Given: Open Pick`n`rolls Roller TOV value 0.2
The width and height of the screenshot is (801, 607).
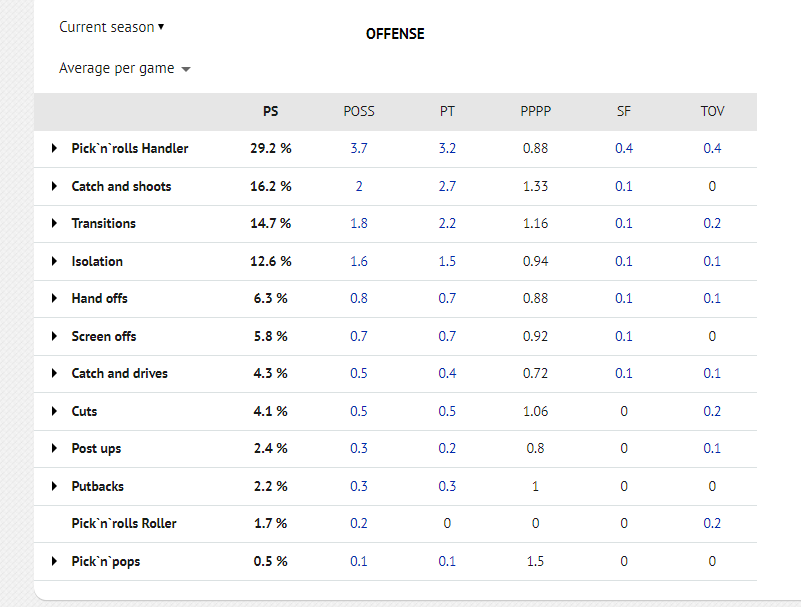Looking at the screenshot, I should (x=712, y=523).
